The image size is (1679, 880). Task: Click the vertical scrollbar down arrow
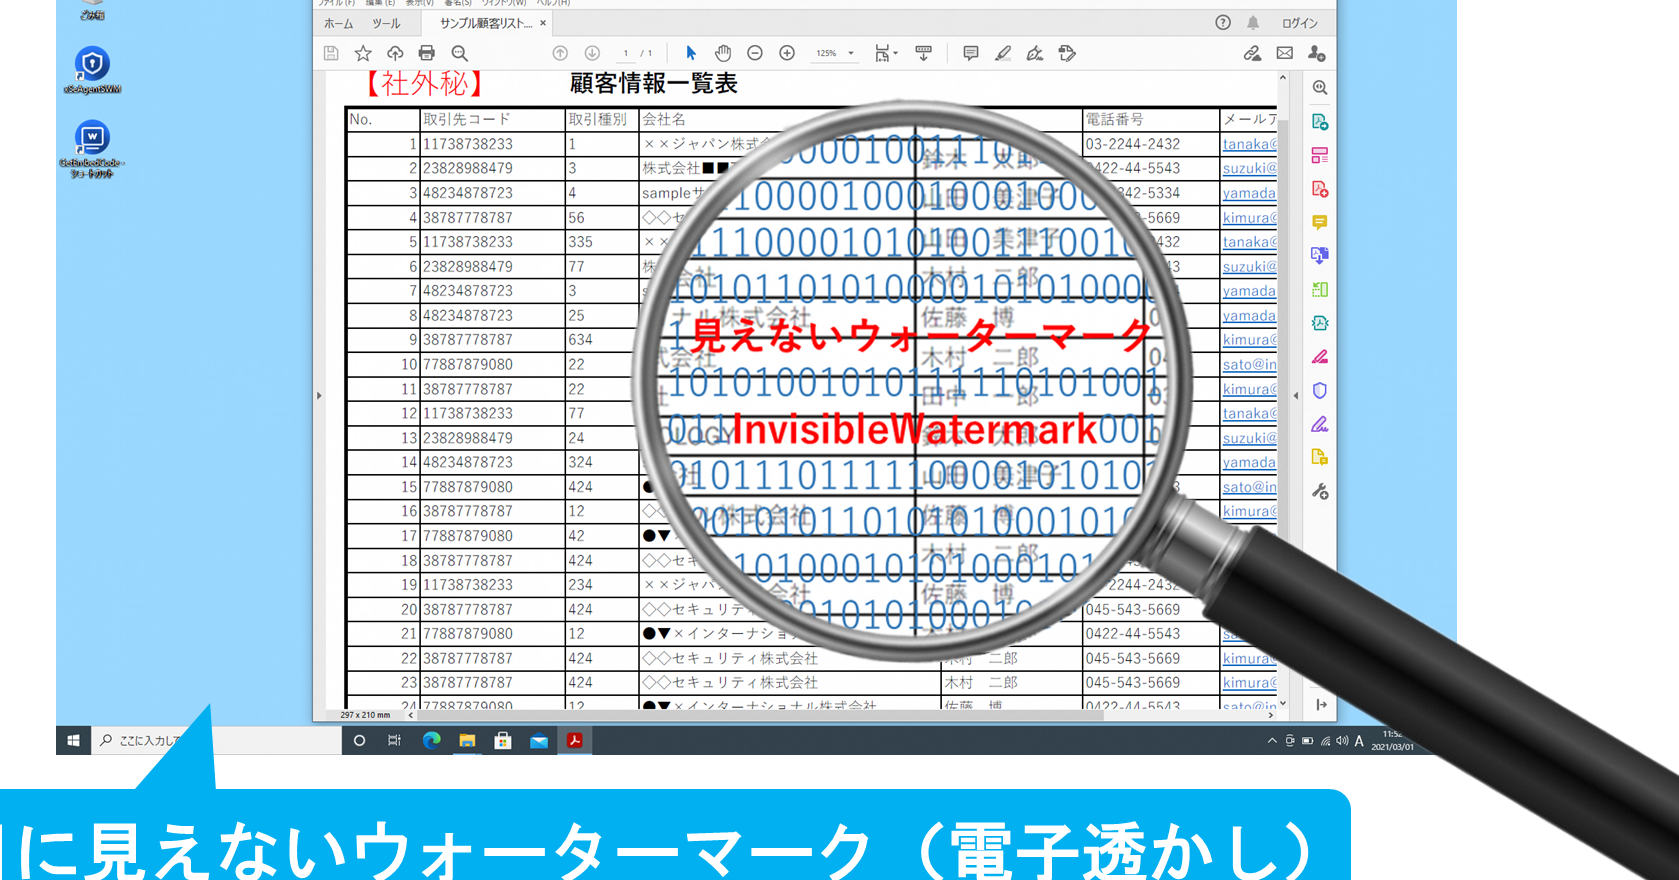click(1283, 704)
